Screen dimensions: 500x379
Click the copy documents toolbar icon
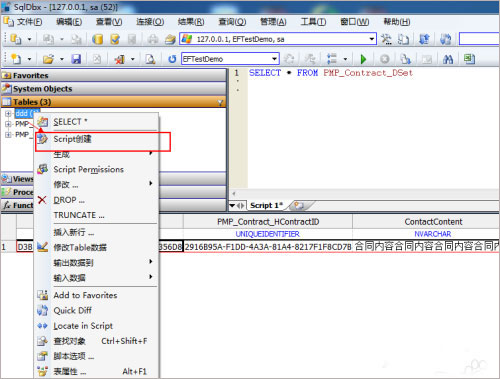point(404,39)
